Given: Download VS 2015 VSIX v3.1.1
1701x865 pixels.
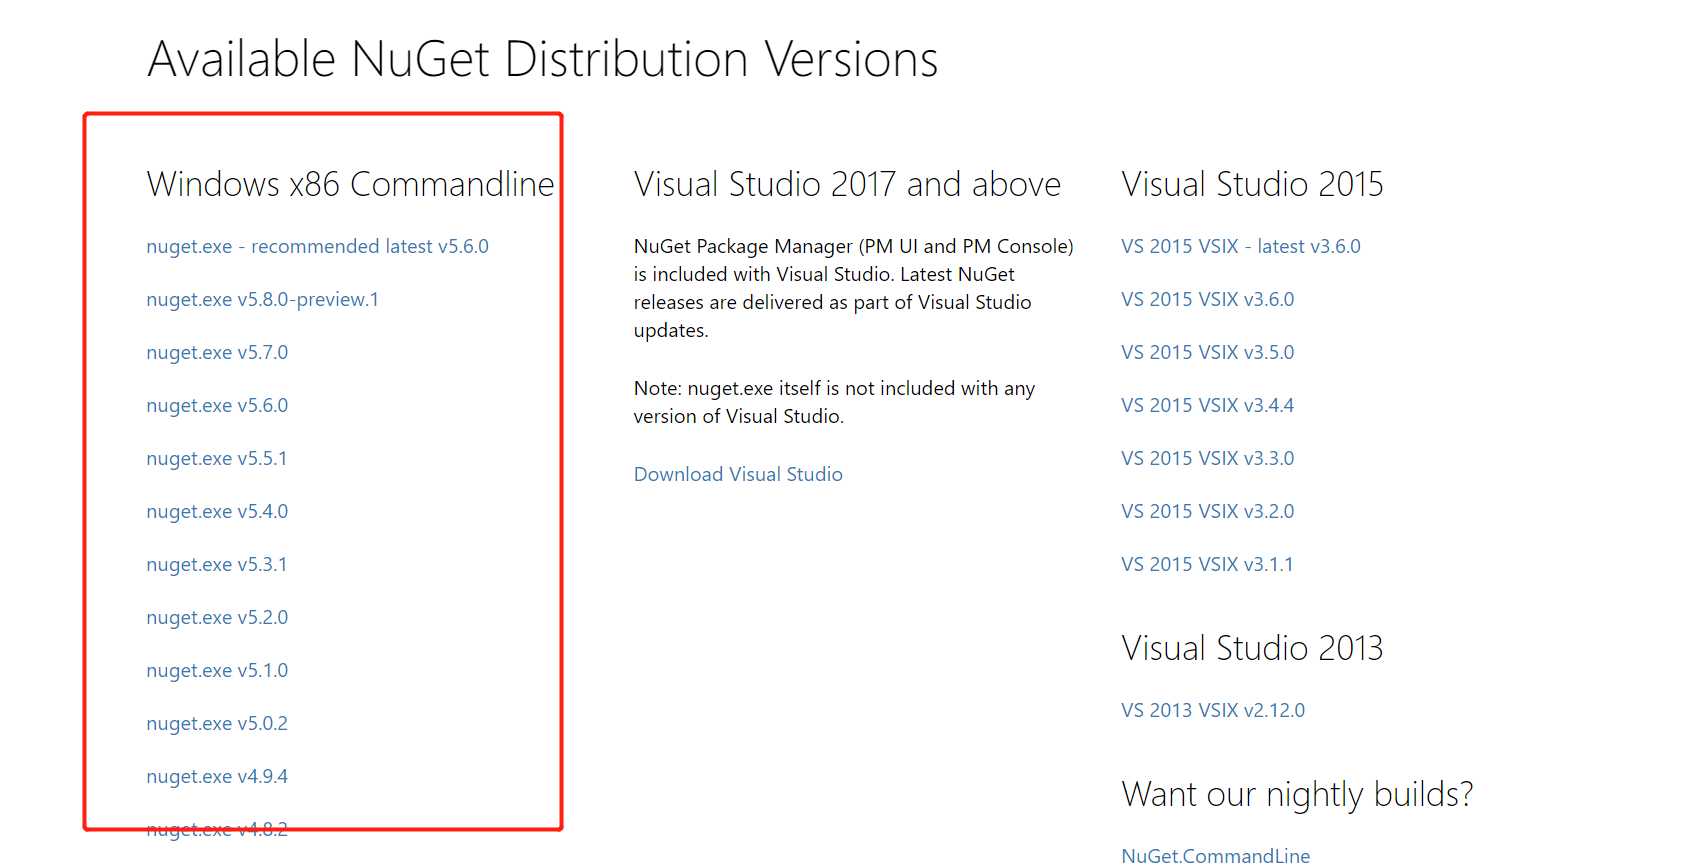Looking at the screenshot, I should pos(1207,564).
